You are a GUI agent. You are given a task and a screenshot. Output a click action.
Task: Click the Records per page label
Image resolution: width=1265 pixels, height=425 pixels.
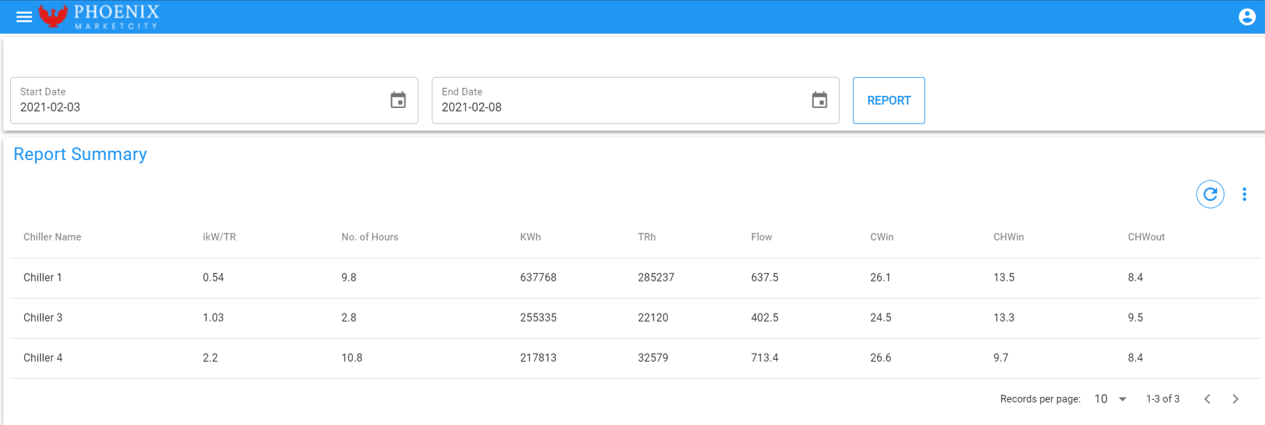tap(1040, 399)
